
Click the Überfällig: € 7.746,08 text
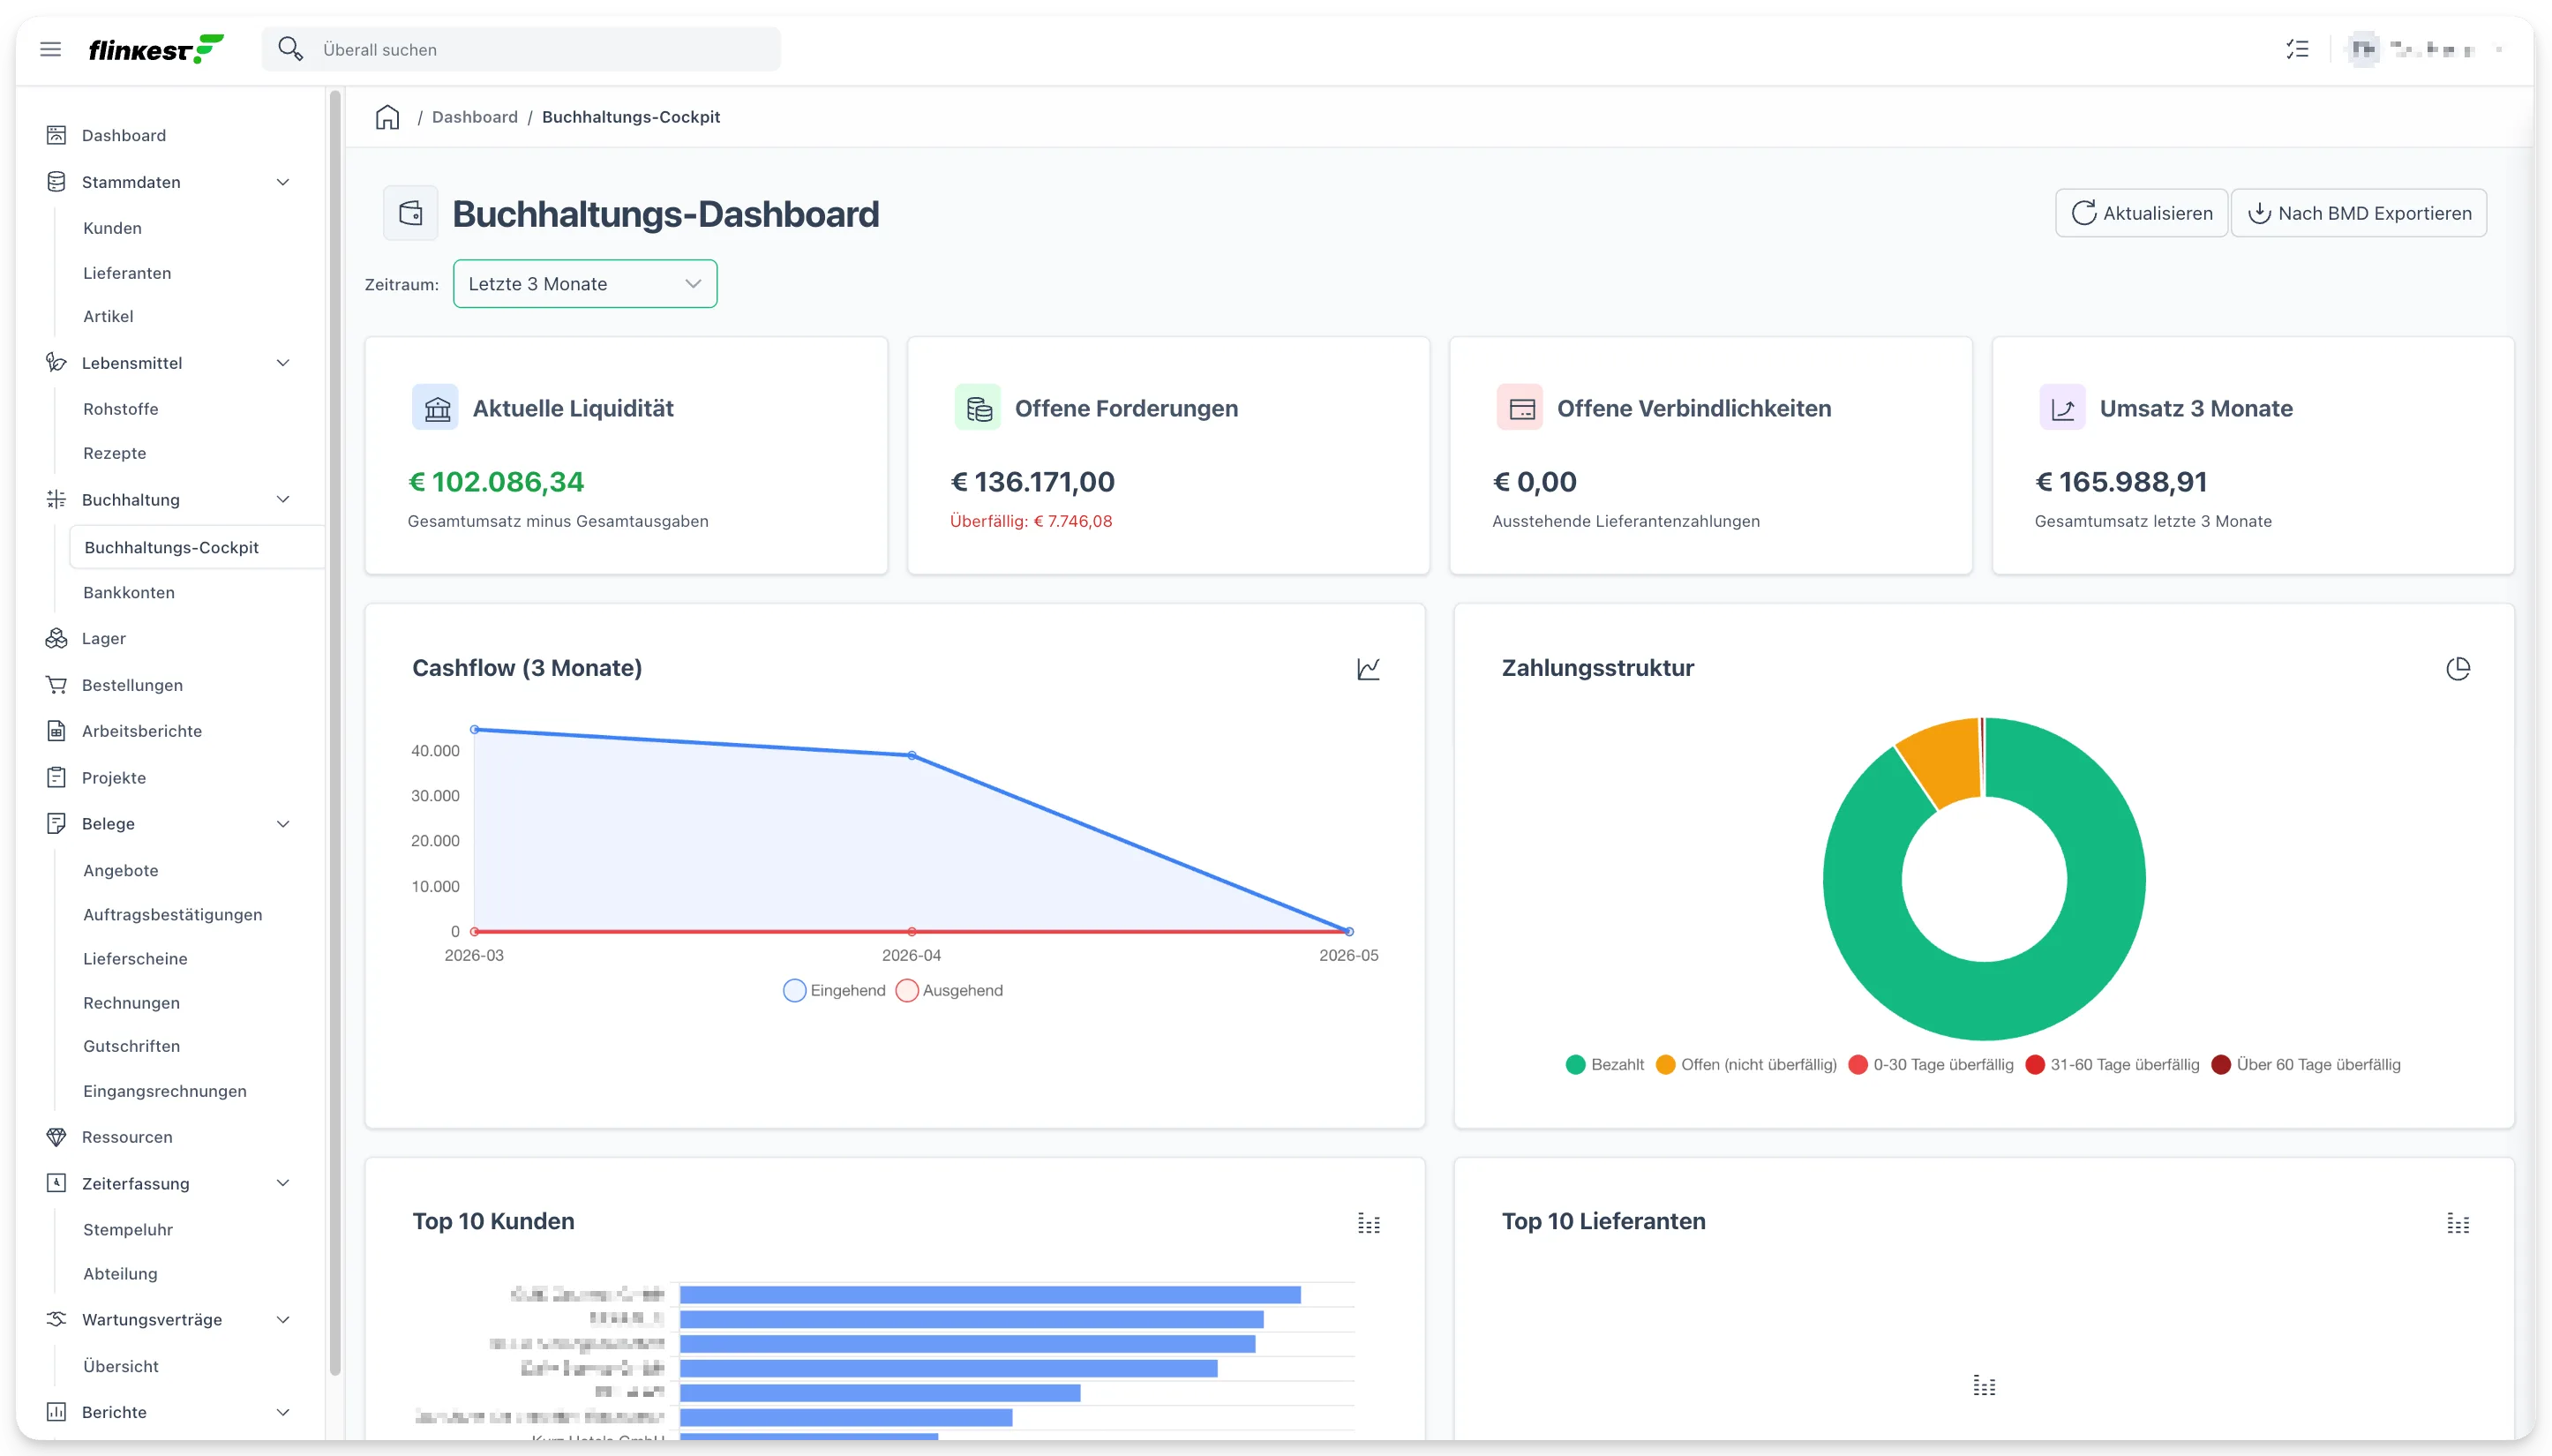[1031, 521]
